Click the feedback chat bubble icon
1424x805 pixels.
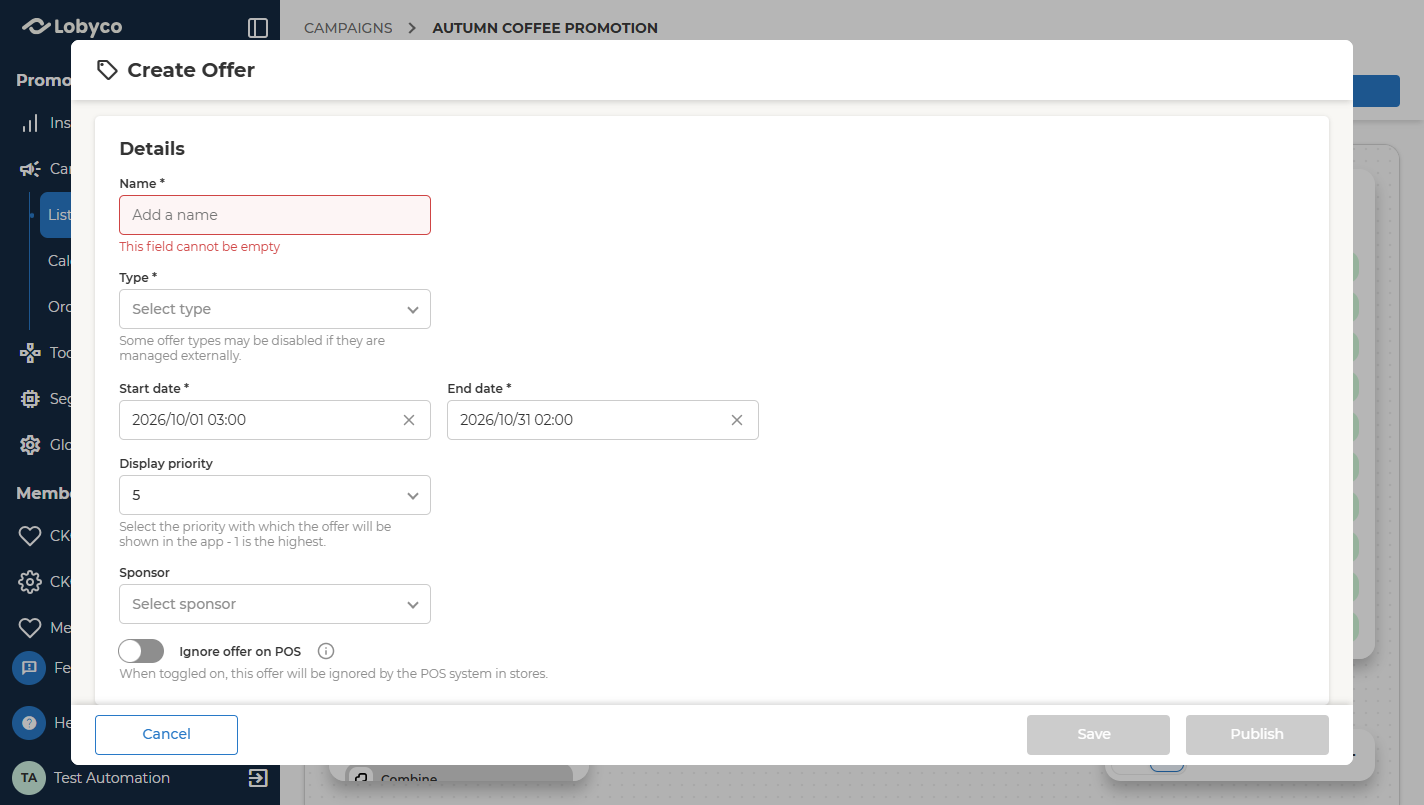(29, 667)
